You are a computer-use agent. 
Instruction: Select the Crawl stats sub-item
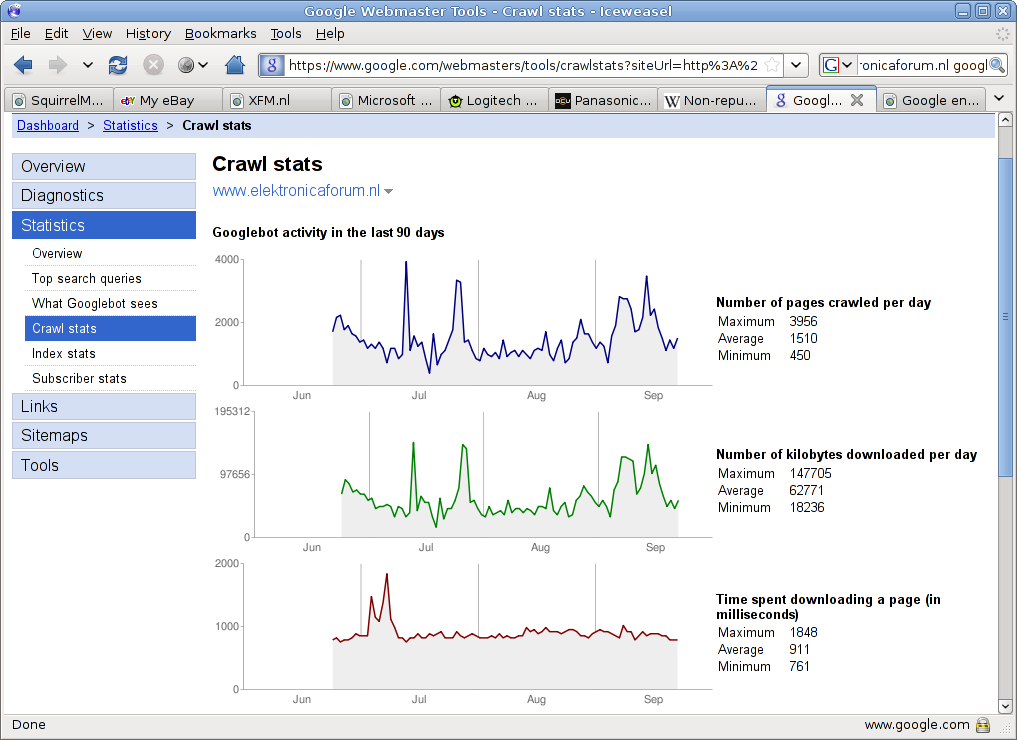(110, 328)
